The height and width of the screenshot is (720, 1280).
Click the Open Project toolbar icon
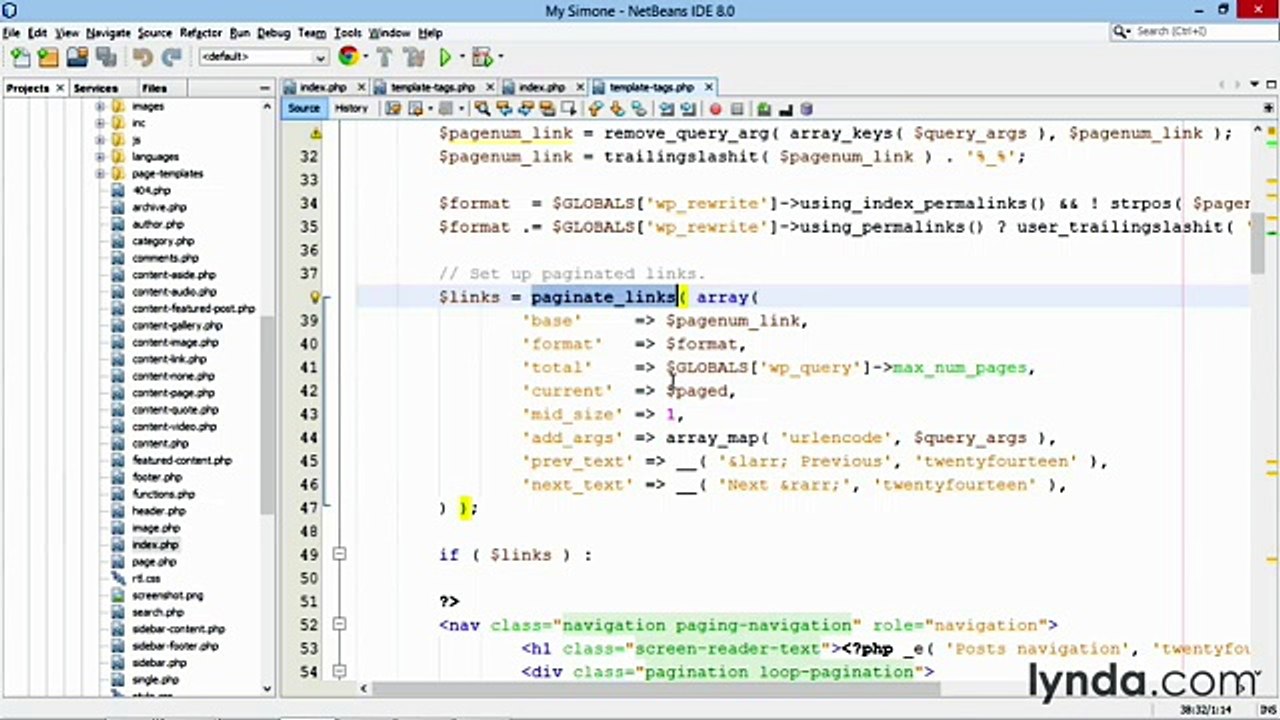click(77, 57)
